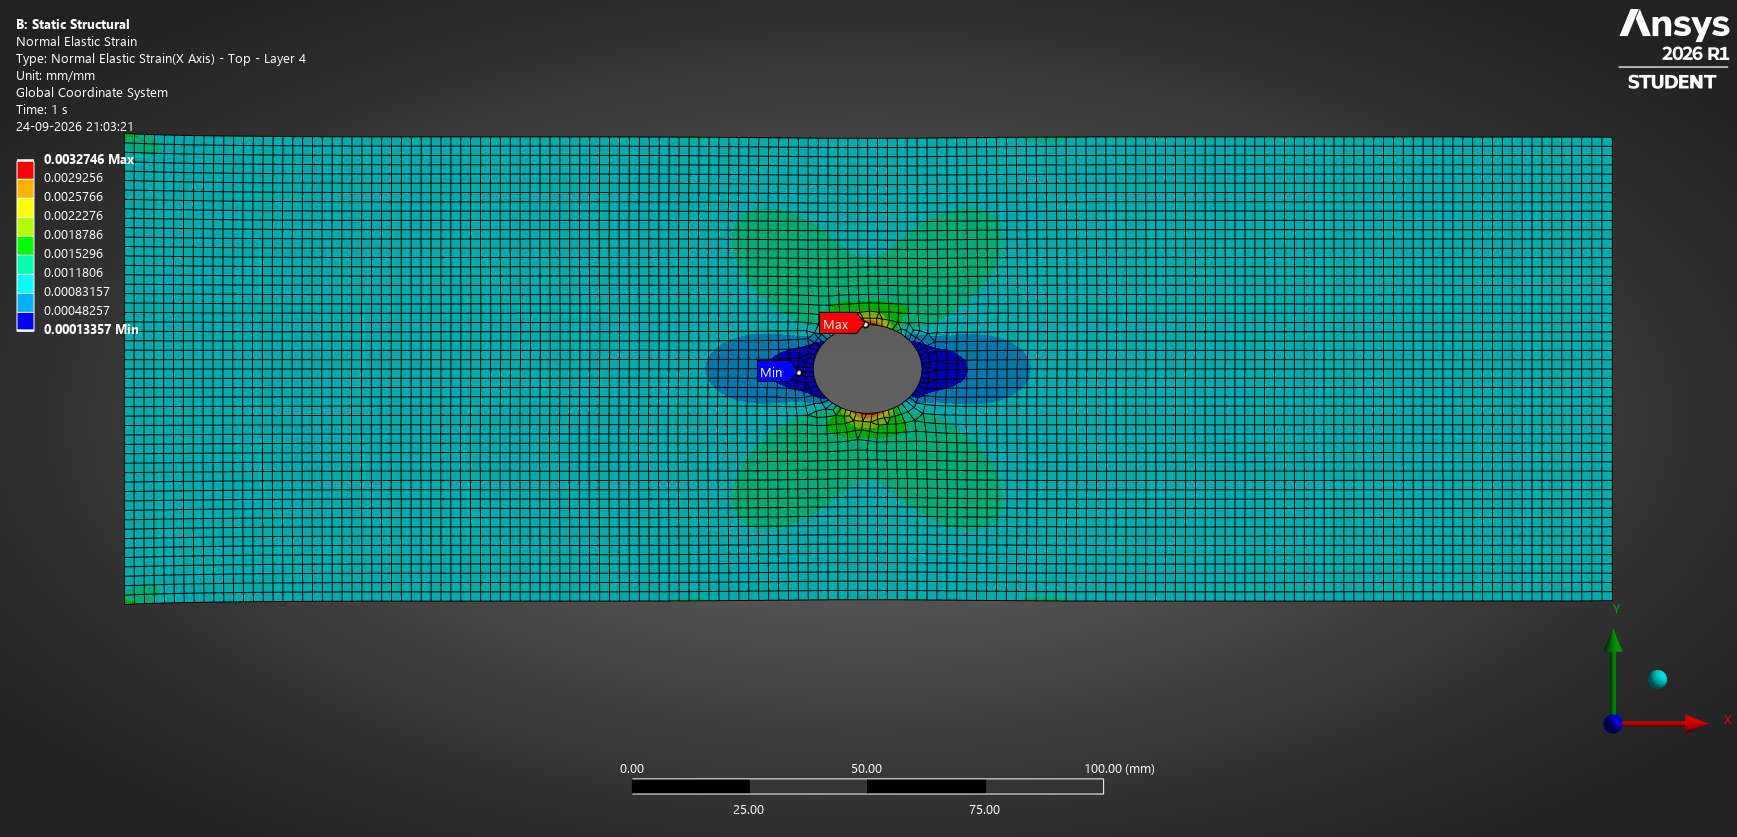The image size is (1737, 837).
Task: Click the legend value 0.0029256
Action: (x=73, y=178)
